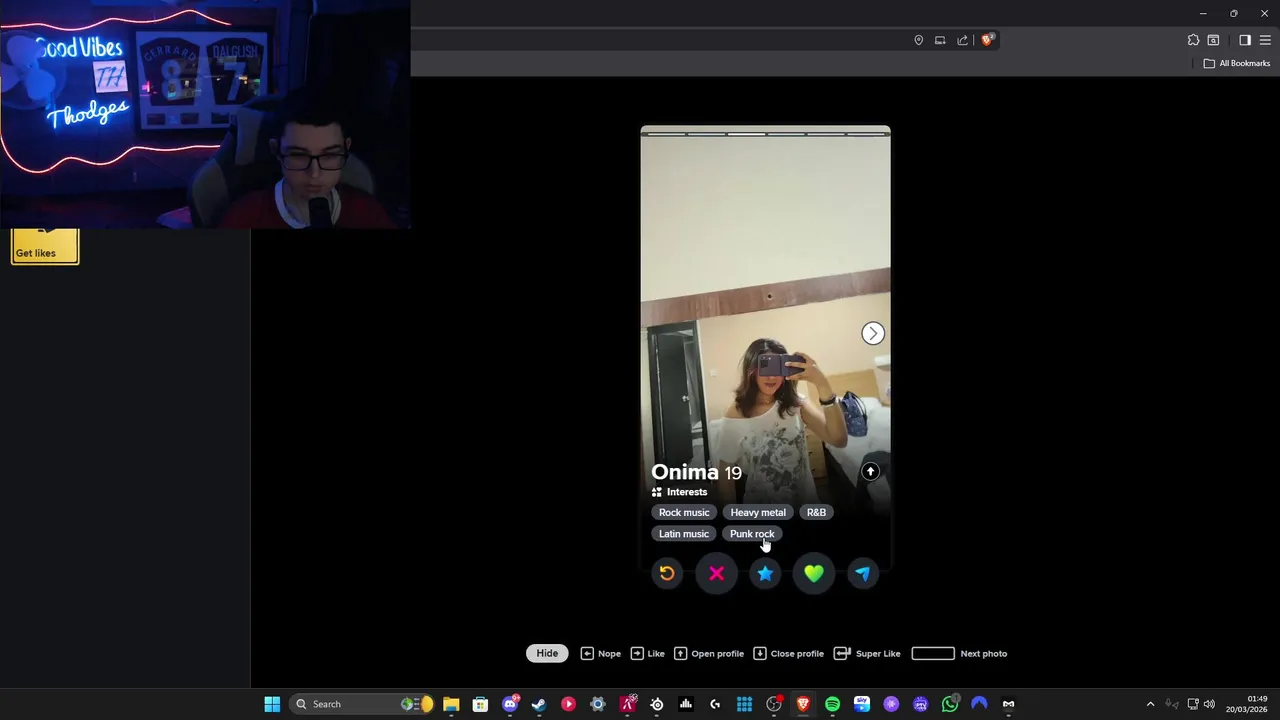The width and height of the screenshot is (1280, 720).
Task: Open the audio bars app taskbar icon
Action: tap(686, 704)
